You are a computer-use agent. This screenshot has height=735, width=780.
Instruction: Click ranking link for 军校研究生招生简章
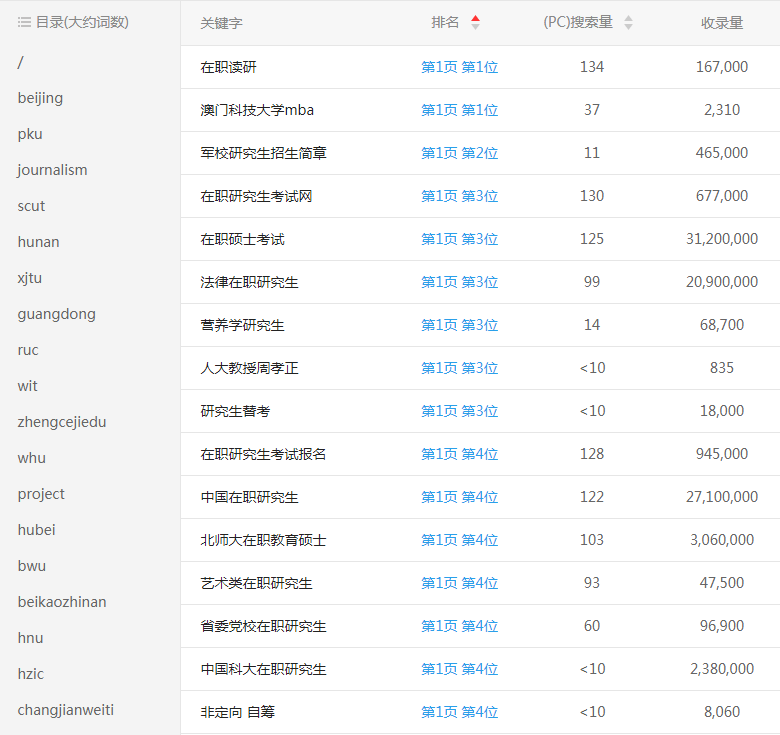point(459,153)
